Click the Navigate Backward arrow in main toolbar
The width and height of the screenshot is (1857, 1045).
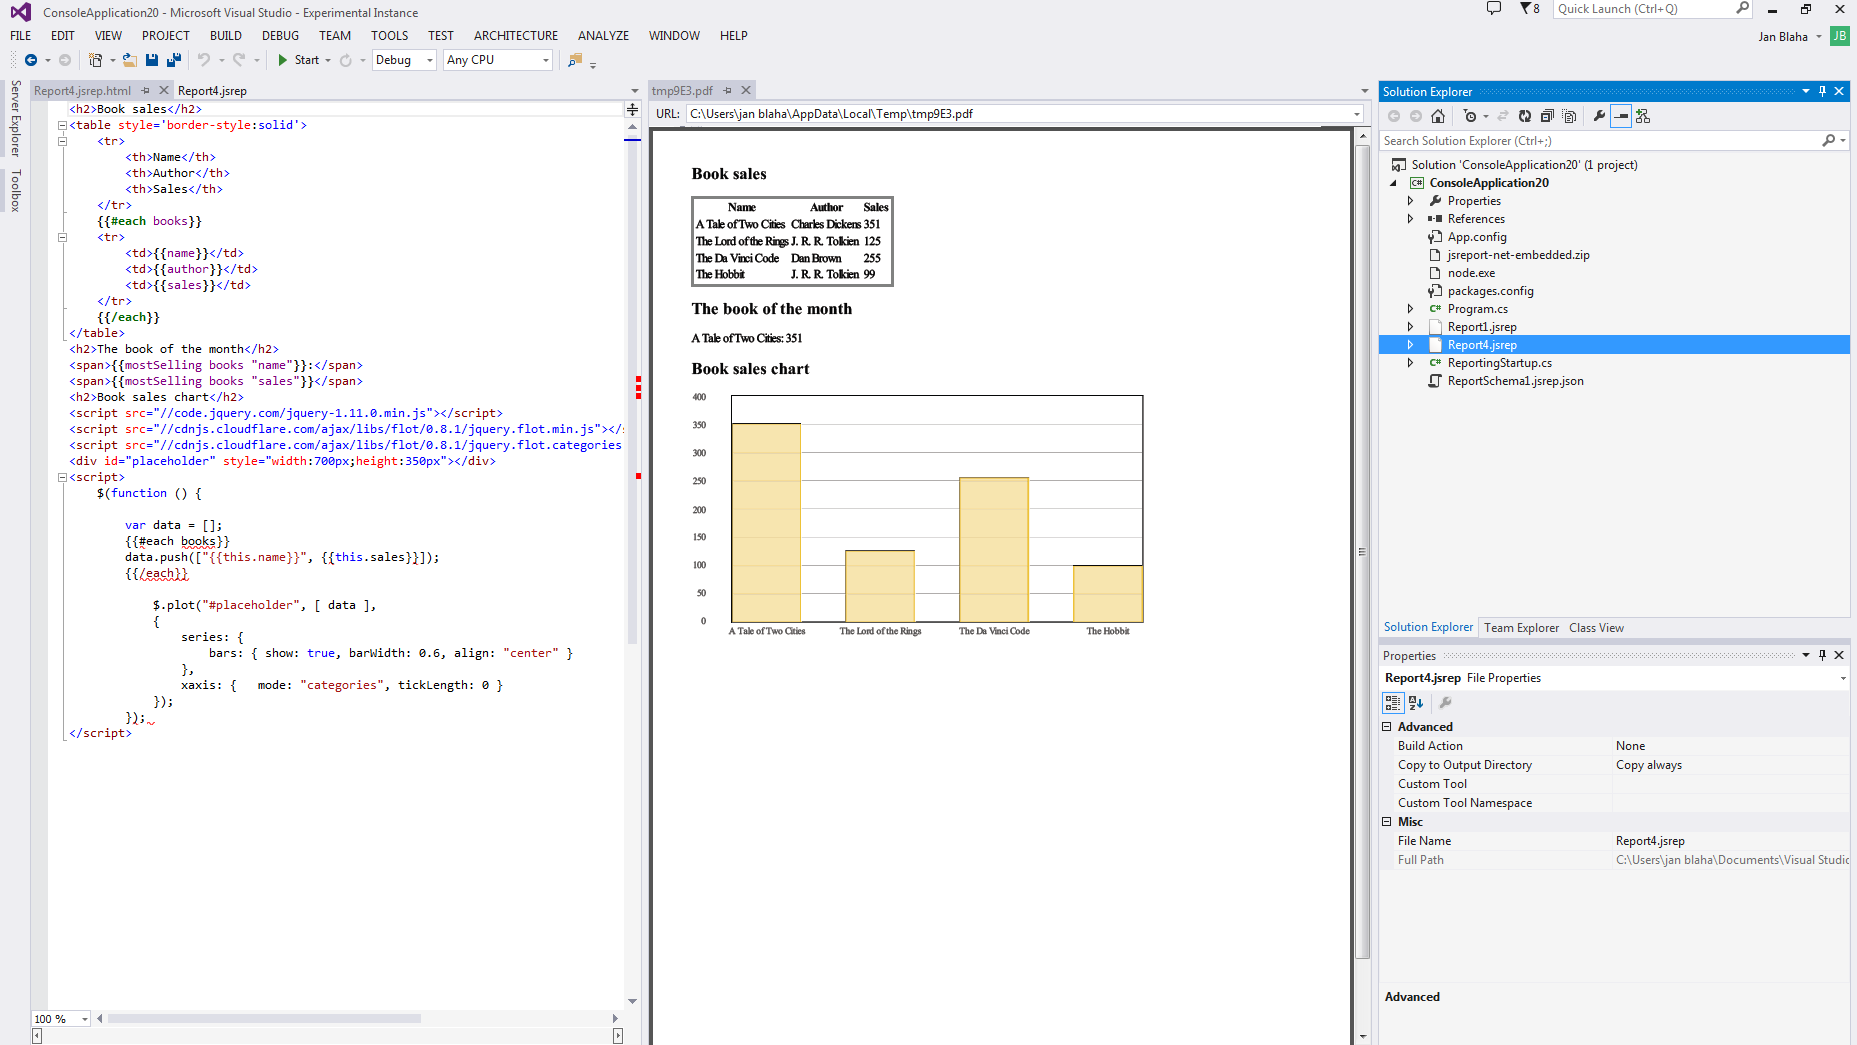31,60
